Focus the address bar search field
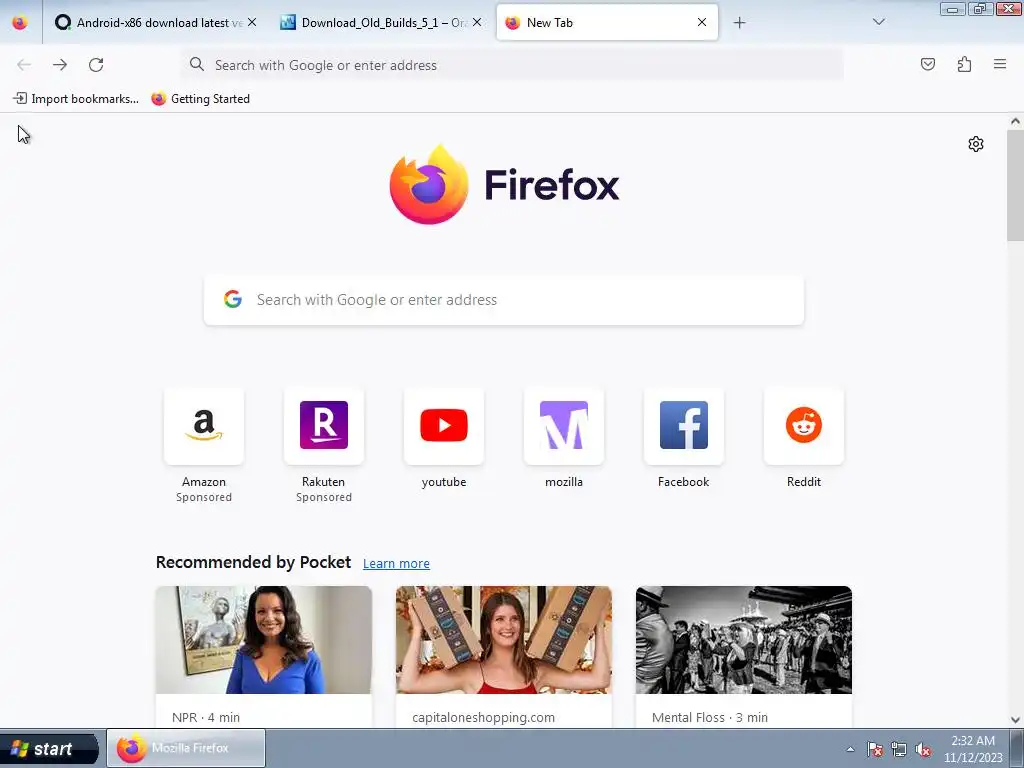Image resolution: width=1024 pixels, height=768 pixels. (512, 65)
